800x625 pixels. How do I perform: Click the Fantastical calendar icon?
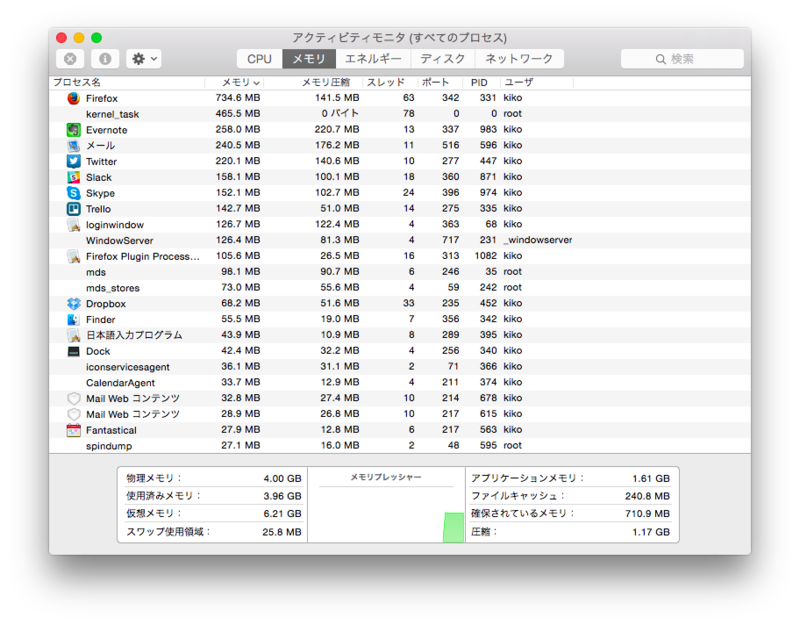(73, 430)
